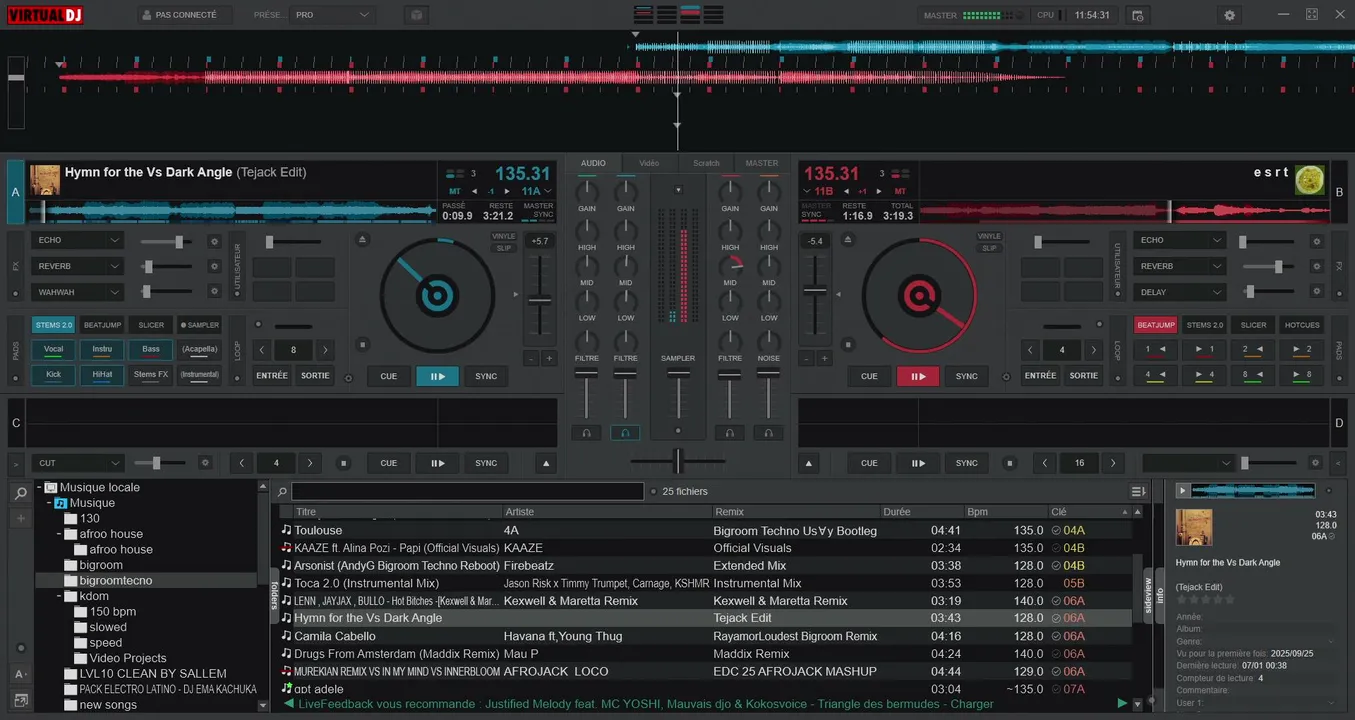Viewport: 1355px width, 720px height.
Task: Sort the track list by Bpm column
Action: [1006, 512]
